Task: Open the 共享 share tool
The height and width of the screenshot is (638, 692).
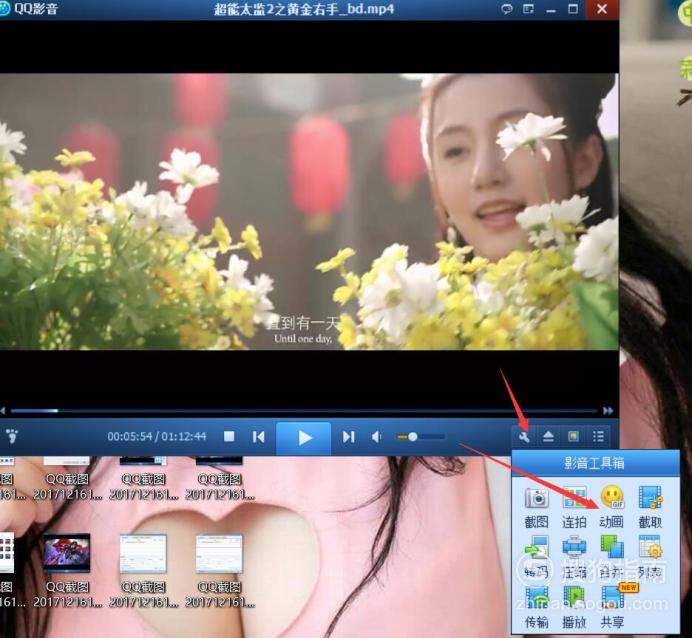Action: click(613, 608)
